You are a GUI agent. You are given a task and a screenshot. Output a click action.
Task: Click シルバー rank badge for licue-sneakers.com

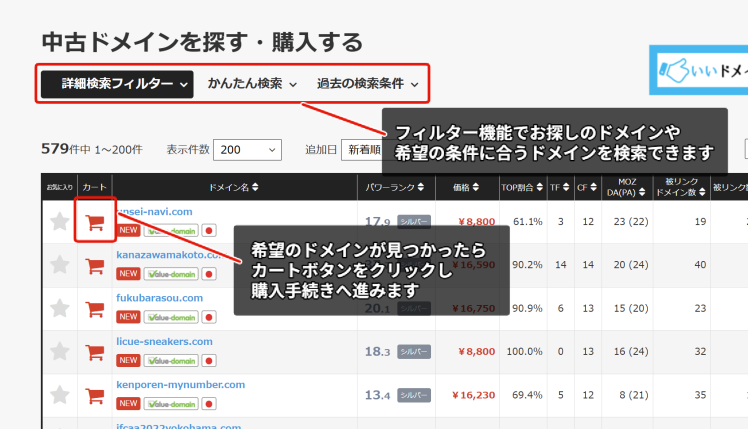pyautogui.click(x=414, y=352)
